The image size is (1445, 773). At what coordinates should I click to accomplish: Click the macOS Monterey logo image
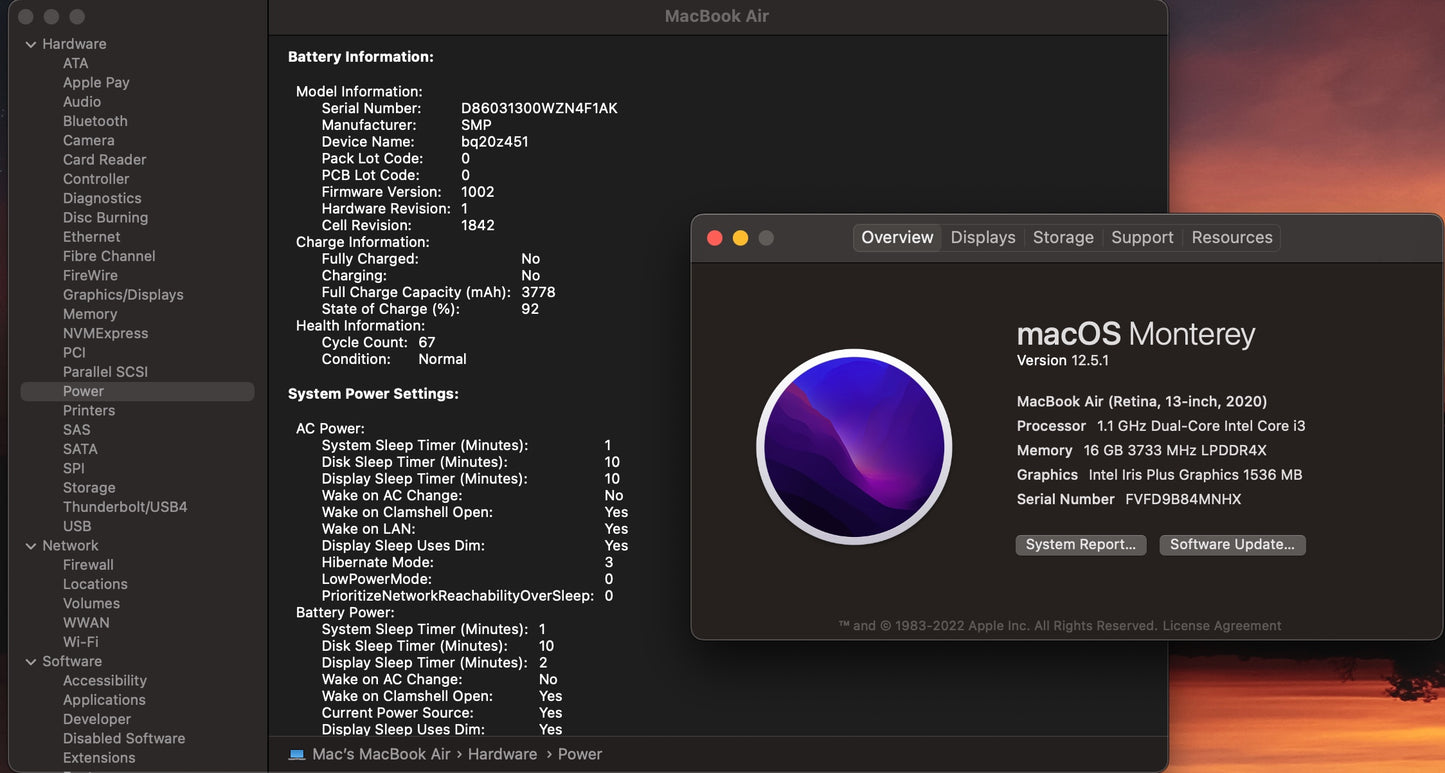coord(854,447)
